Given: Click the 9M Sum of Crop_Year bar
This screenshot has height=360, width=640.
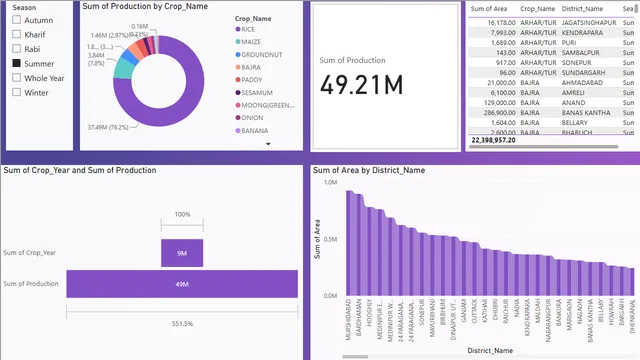Looking at the screenshot, I should click(182, 253).
